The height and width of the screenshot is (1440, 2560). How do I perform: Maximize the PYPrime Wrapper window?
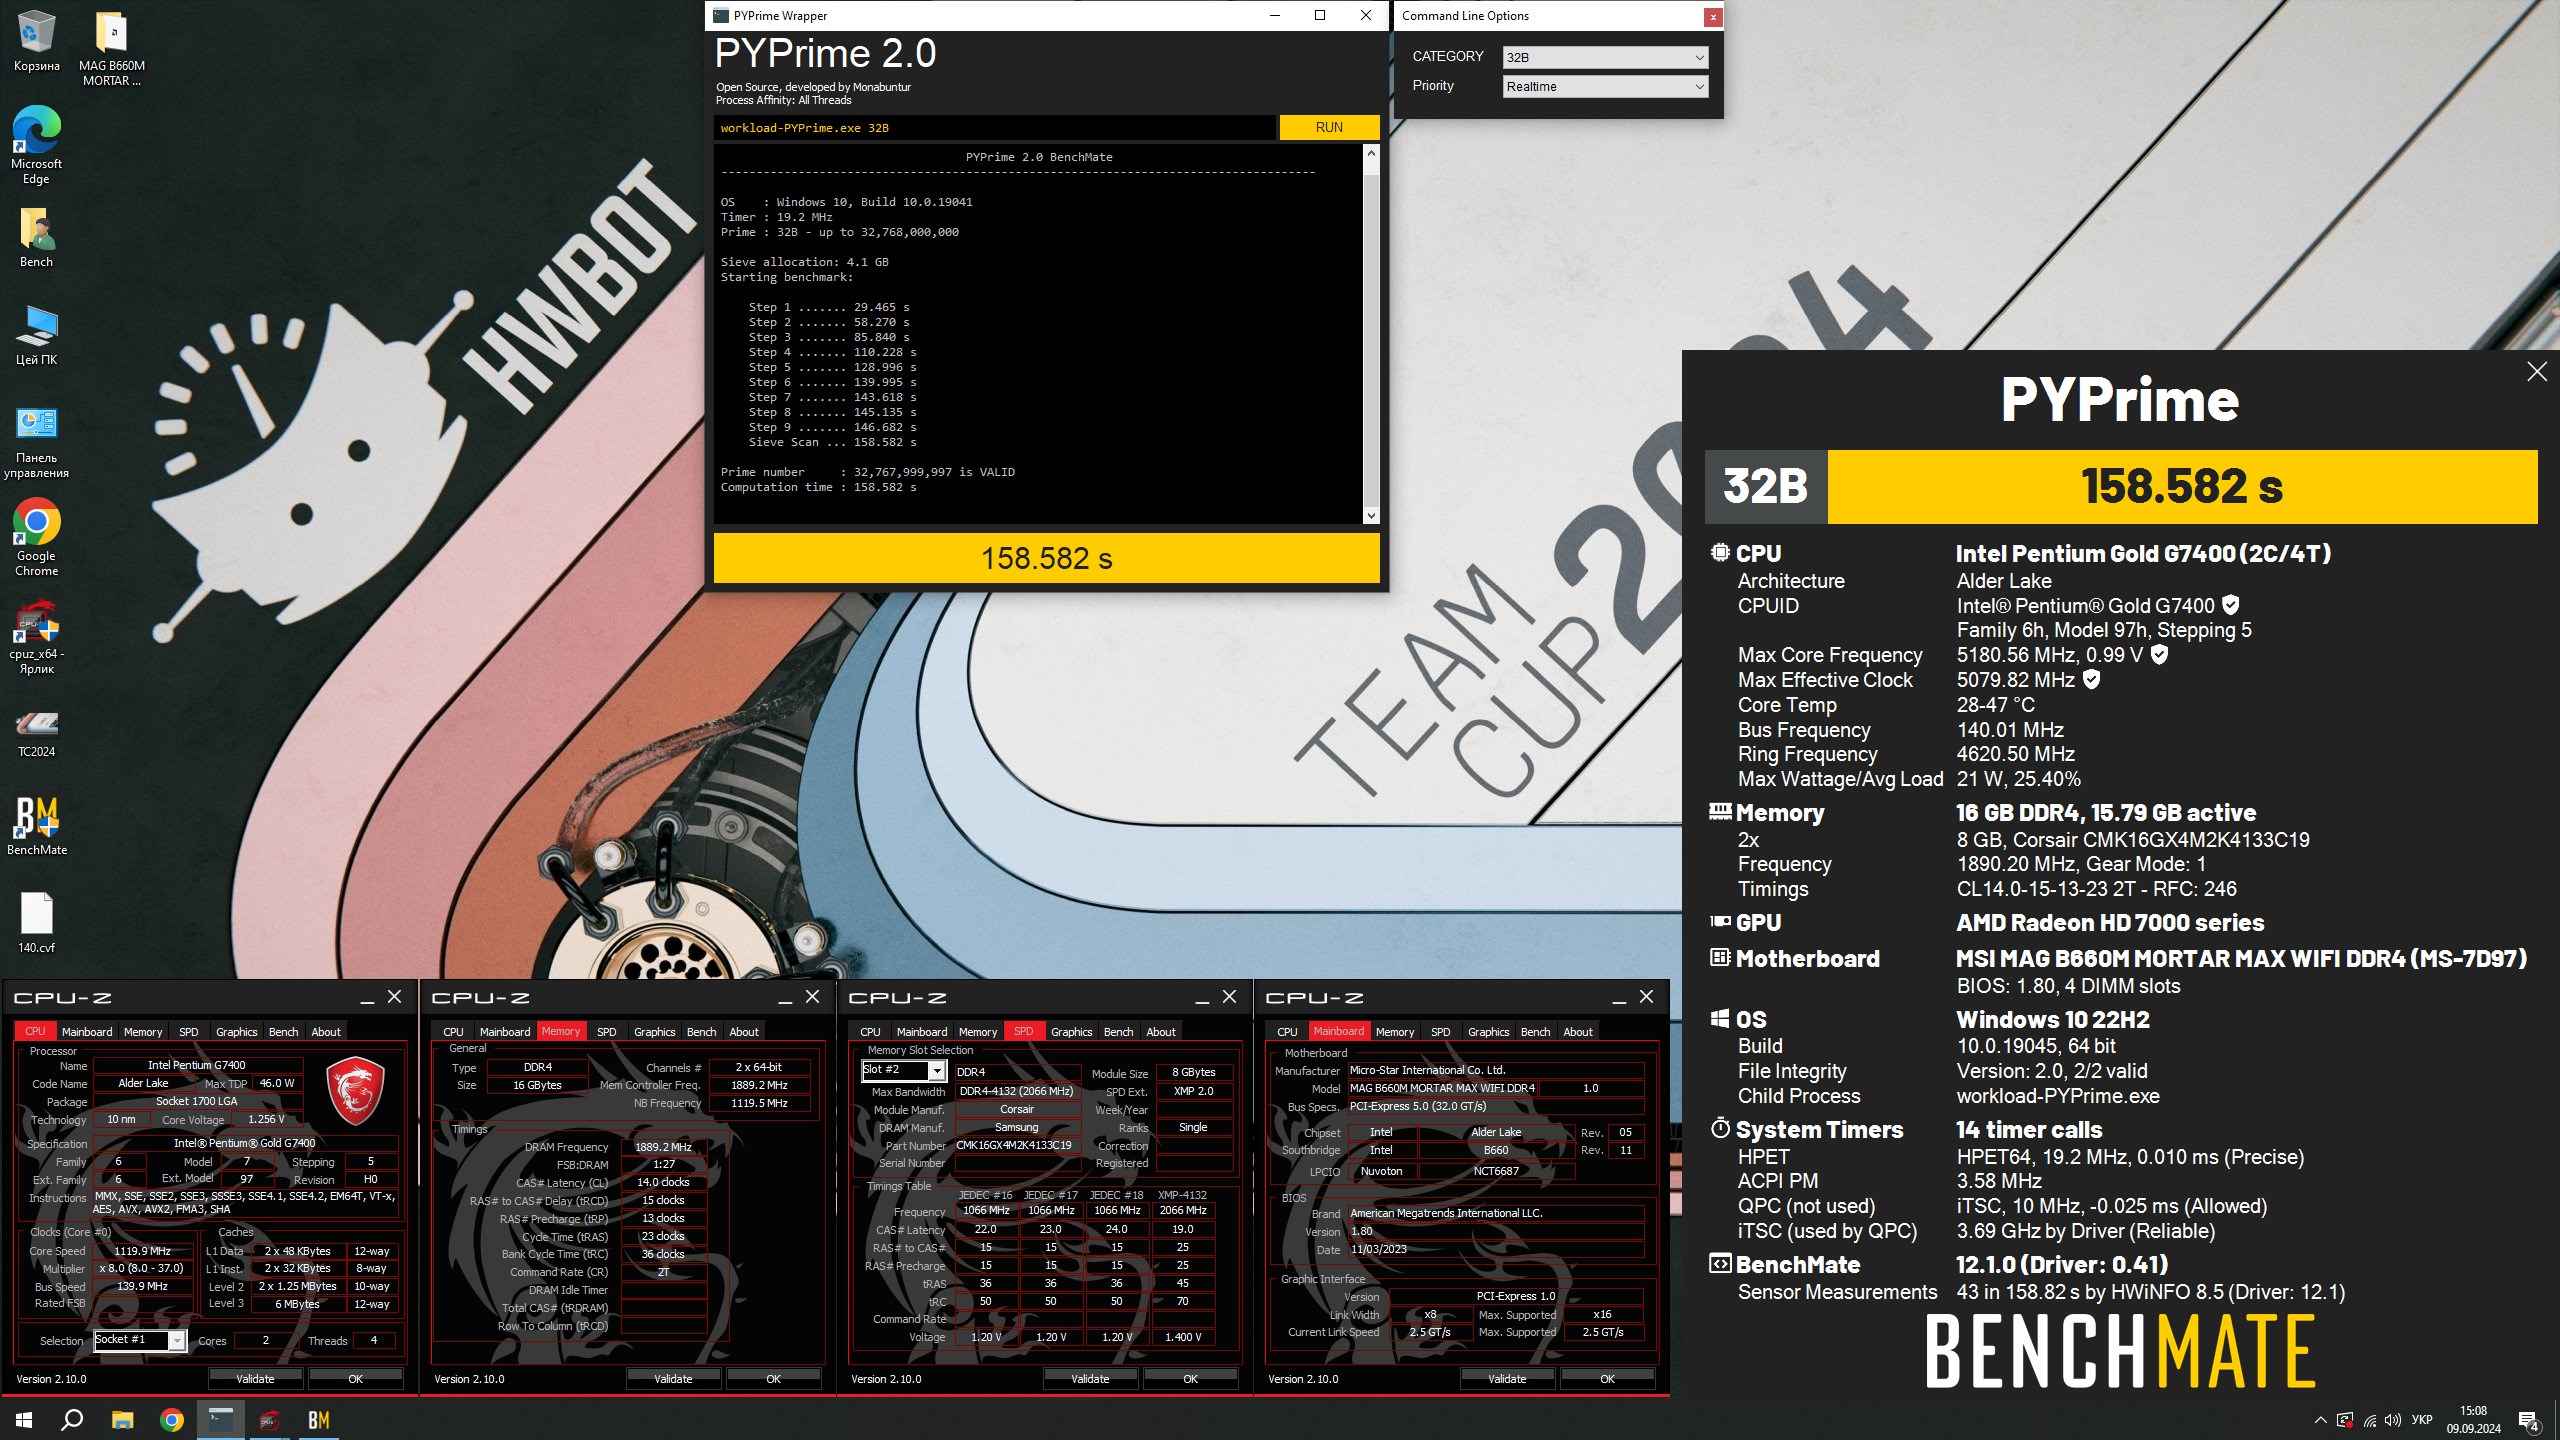pos(1320,15)
